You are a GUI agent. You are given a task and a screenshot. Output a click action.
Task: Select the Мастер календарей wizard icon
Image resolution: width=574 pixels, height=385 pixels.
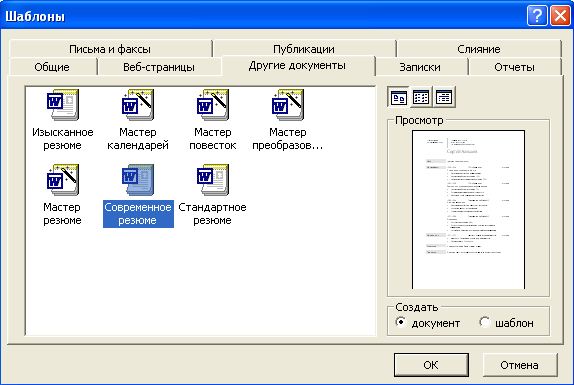click(x=138, y=105)
